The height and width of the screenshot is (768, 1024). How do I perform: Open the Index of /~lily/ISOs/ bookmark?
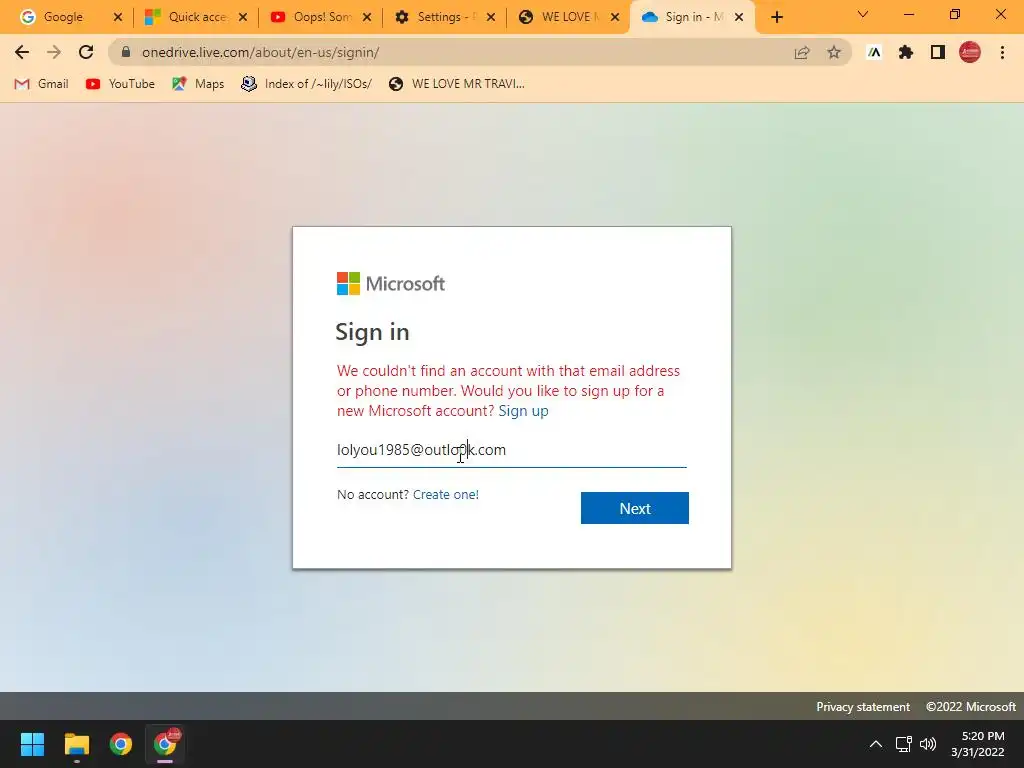coord(306,84)
